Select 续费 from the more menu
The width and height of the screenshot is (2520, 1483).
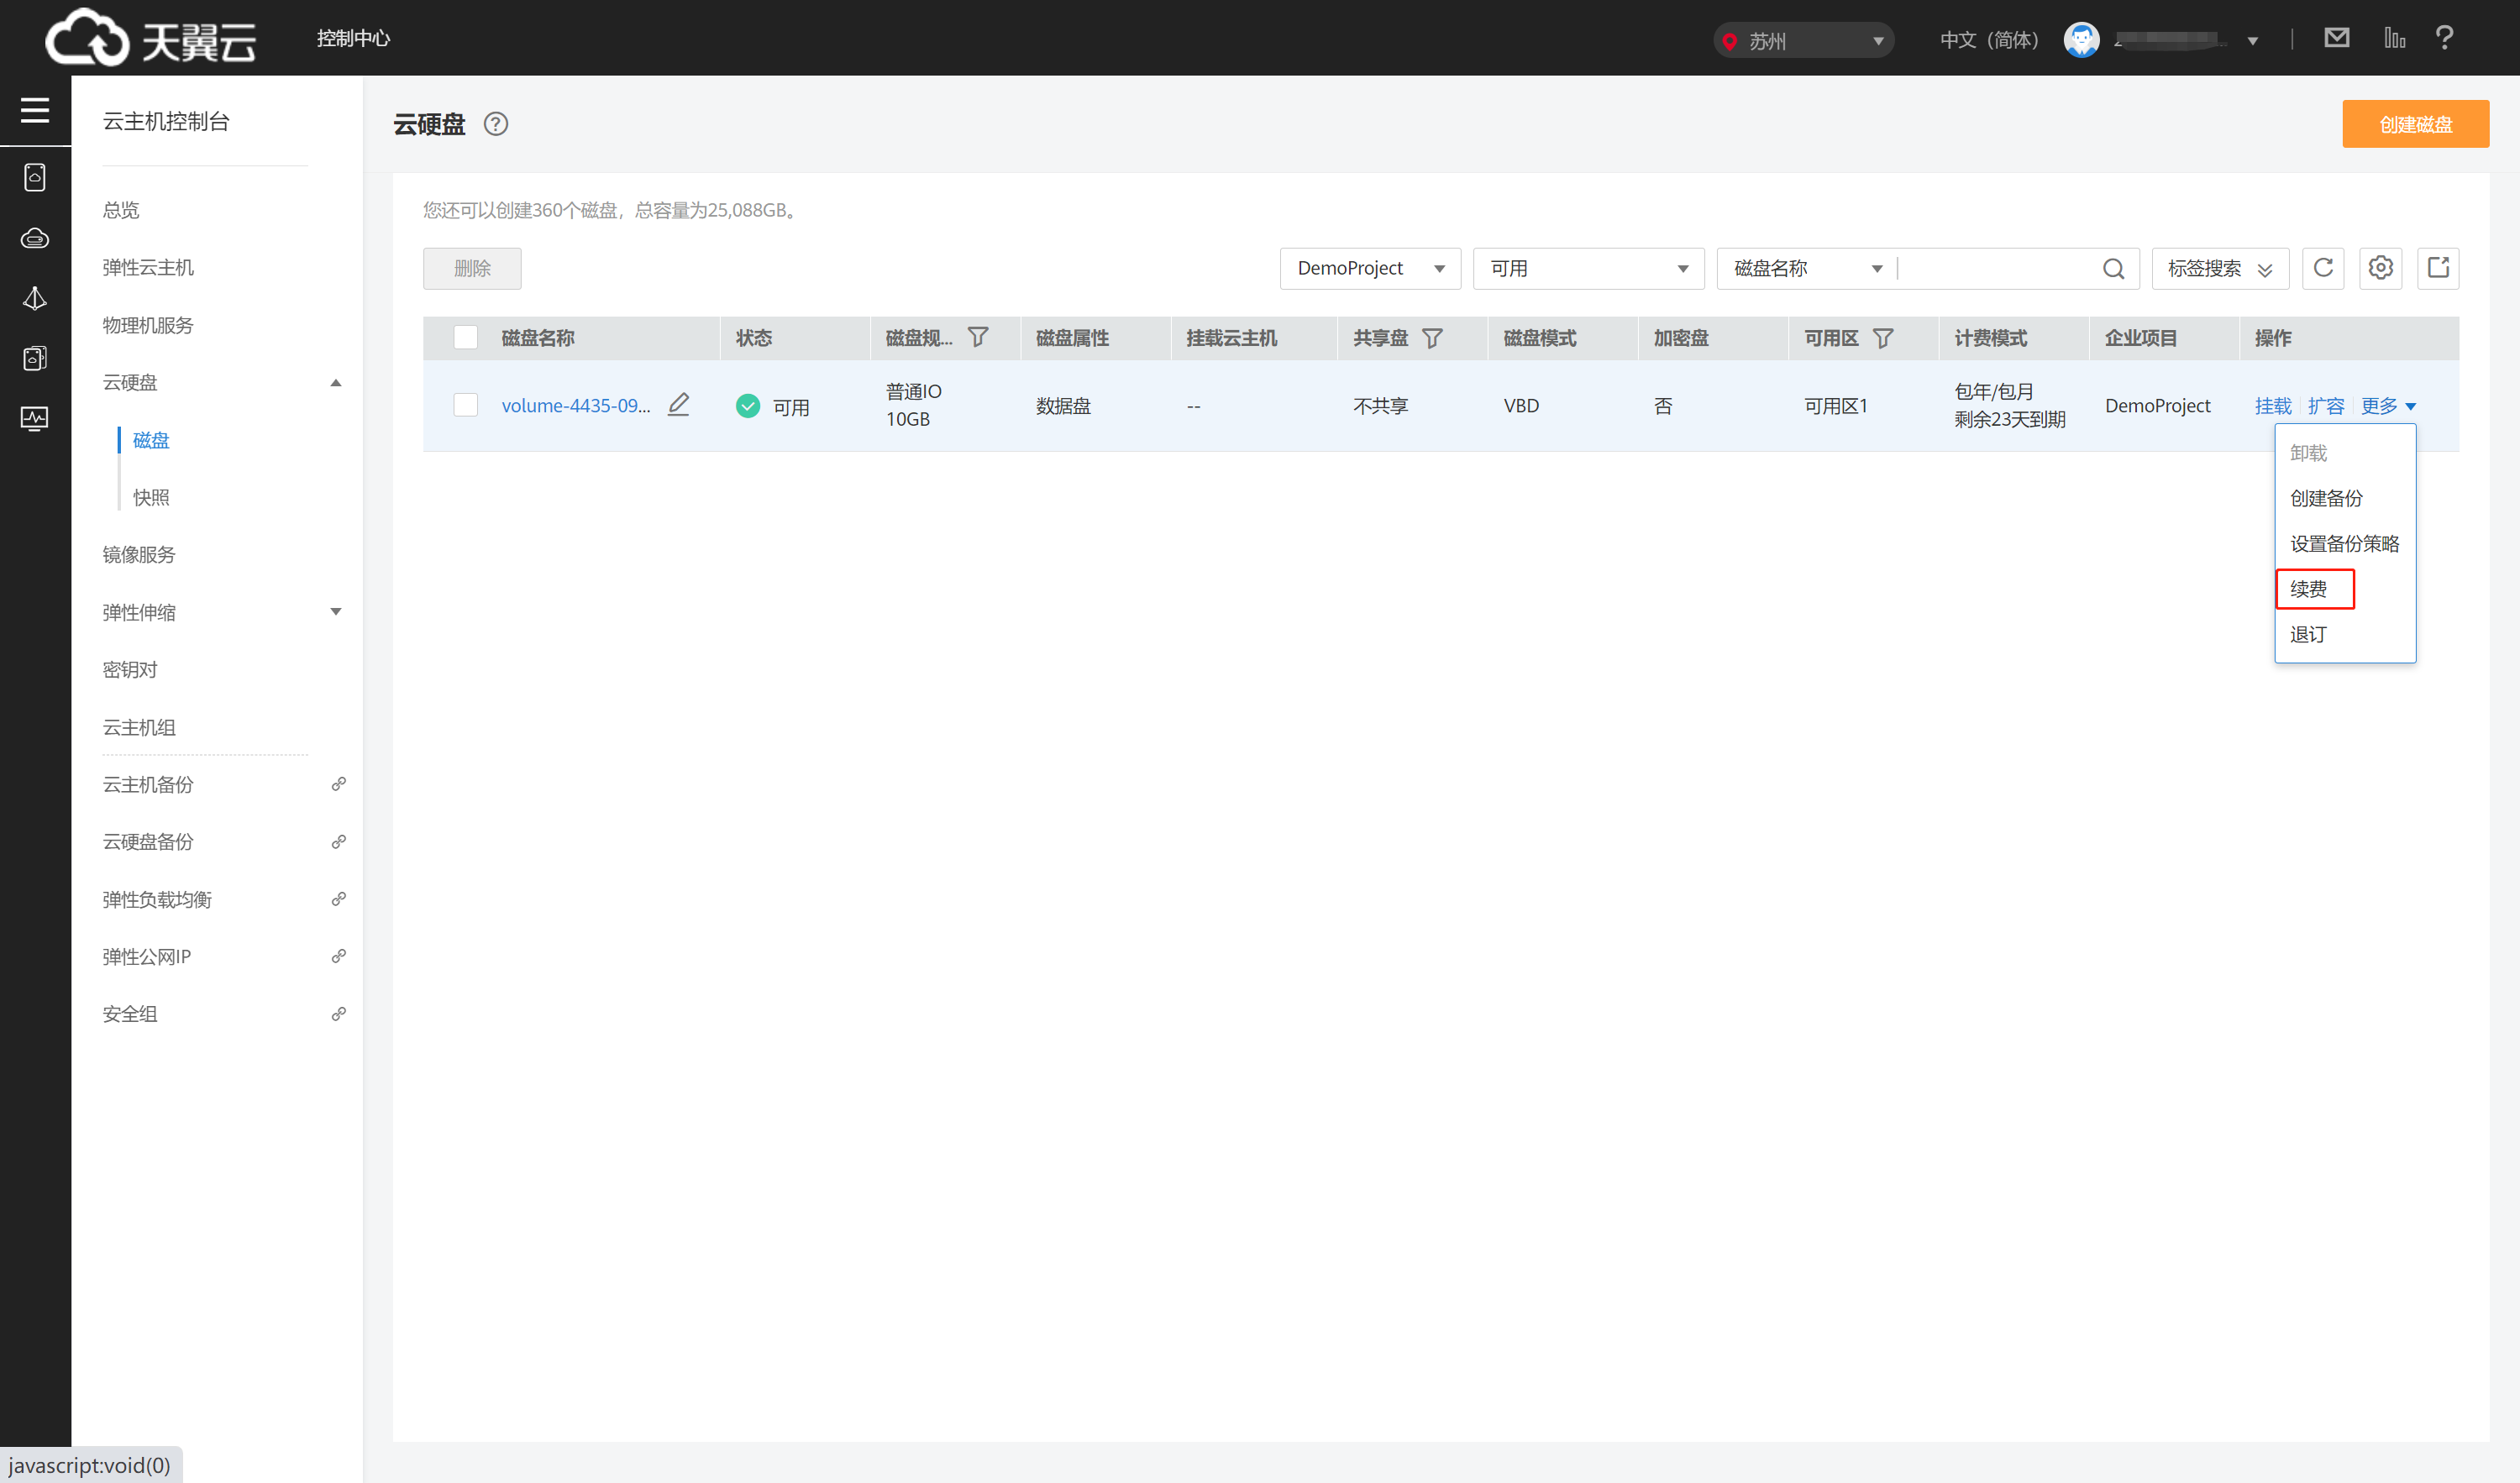click(x=2308, y=589)
